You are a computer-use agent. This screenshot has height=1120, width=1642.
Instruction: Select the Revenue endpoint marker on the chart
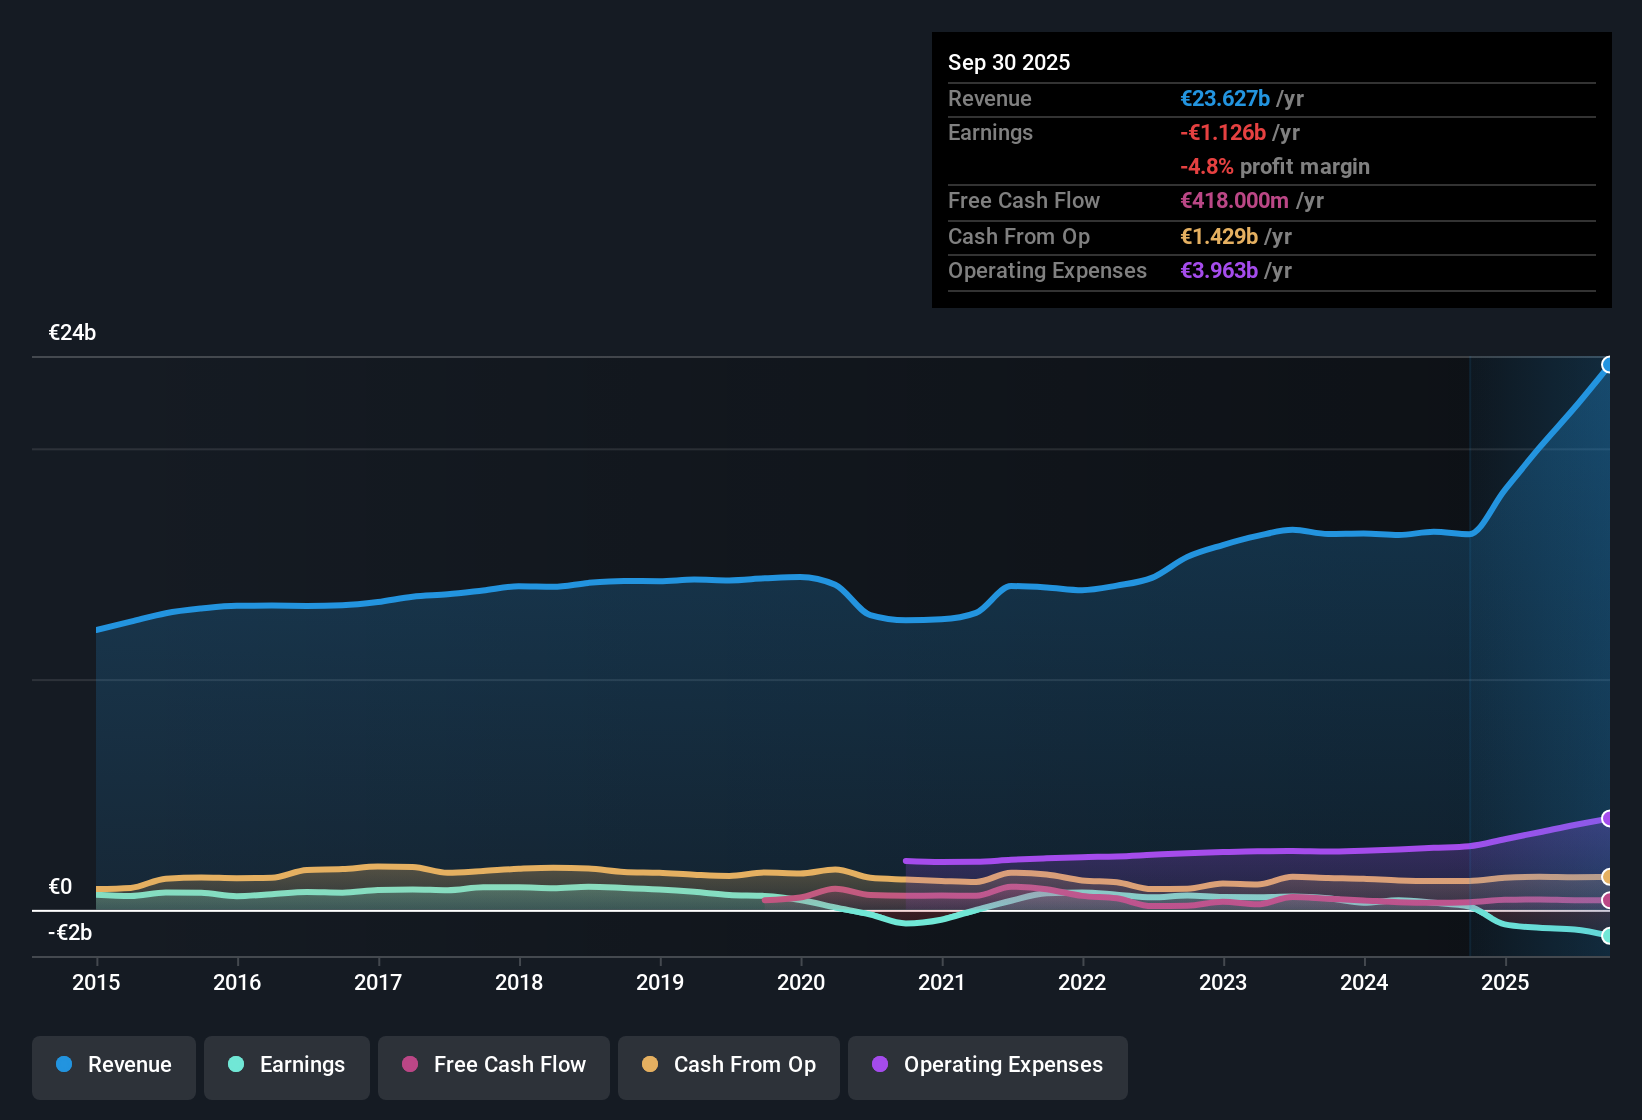(x=1608, y=364)
